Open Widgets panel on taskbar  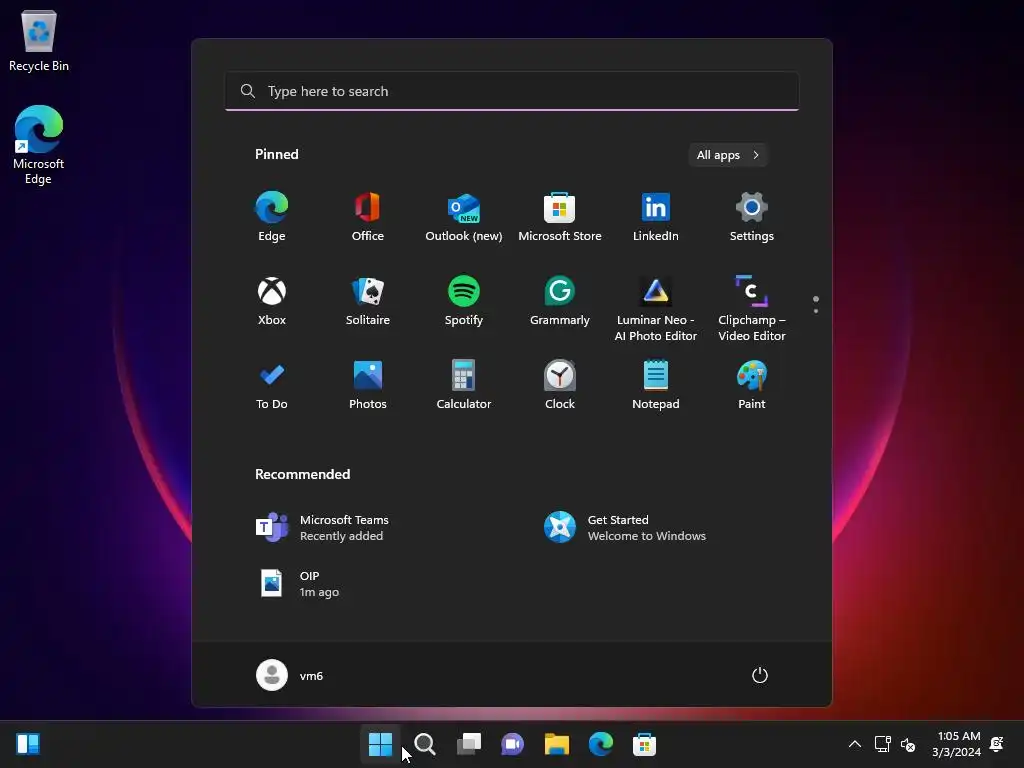click(28, 744)
